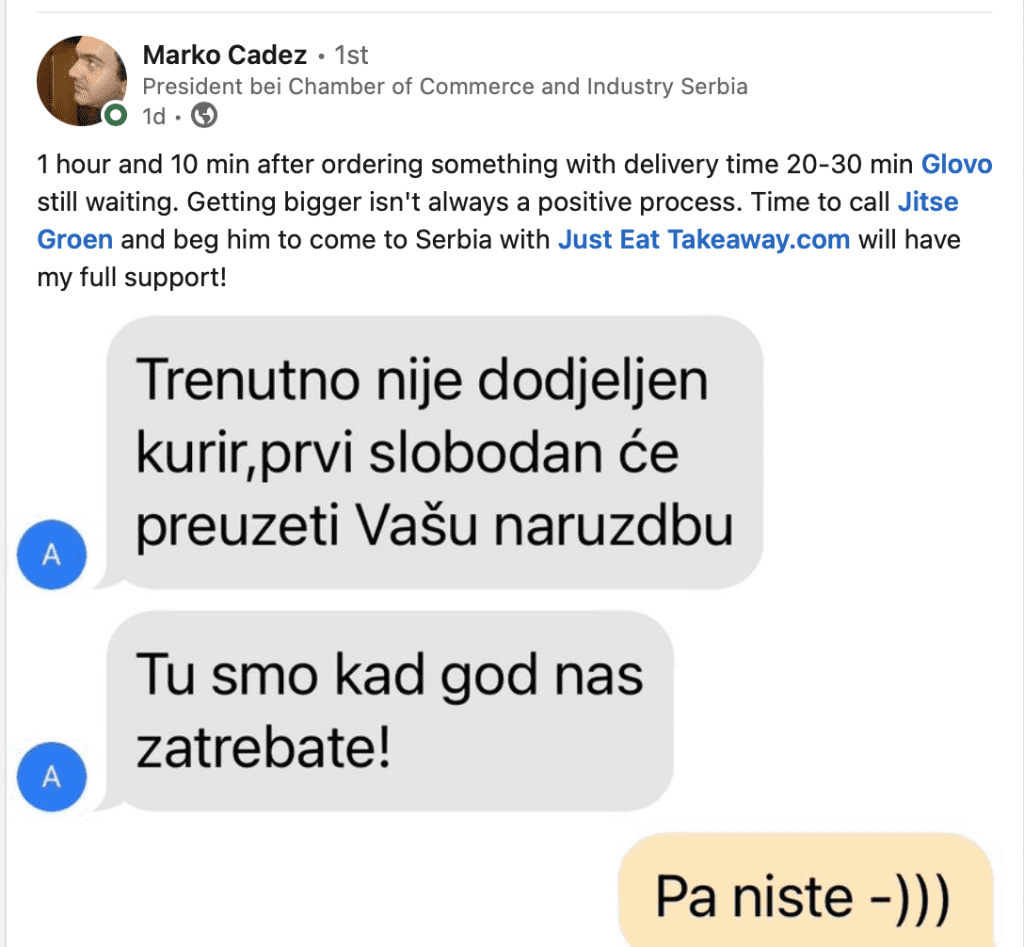Open the Just Eat Takeaway.com mention
The image size is (1024, 947).
(704, 240)
